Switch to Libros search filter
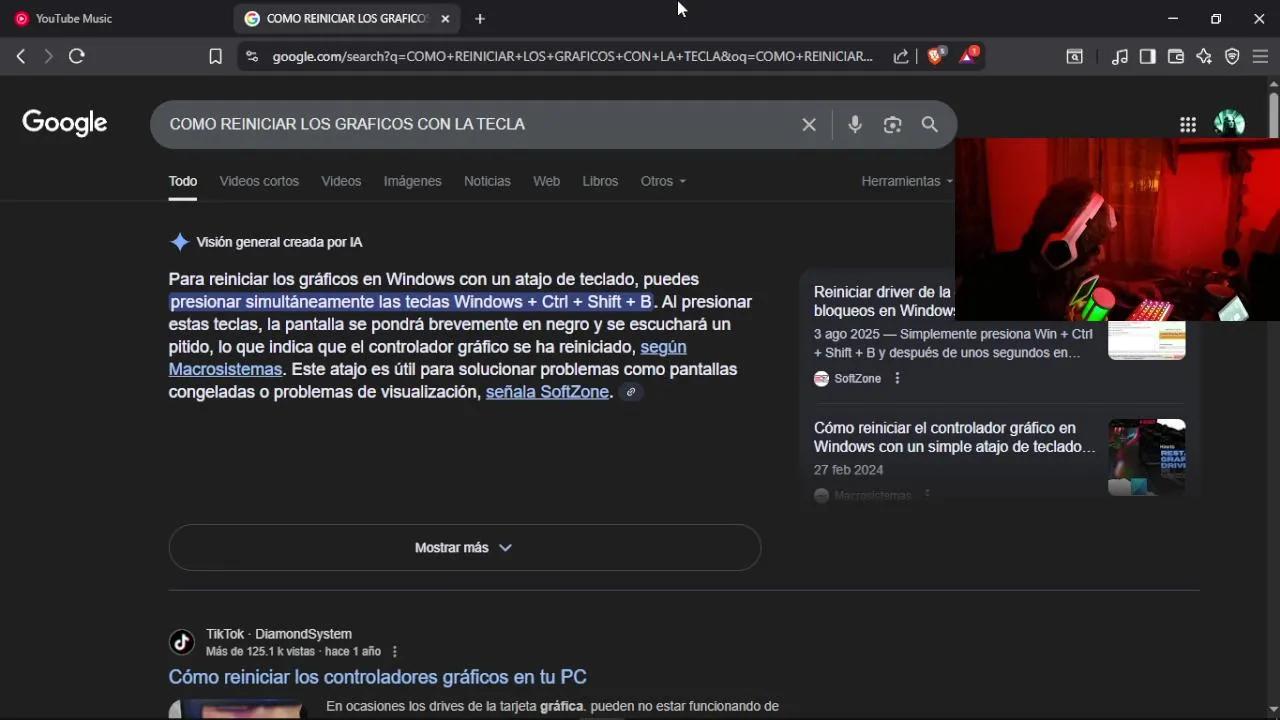Screen dimensions: 1280x720 tap(600, 181)
